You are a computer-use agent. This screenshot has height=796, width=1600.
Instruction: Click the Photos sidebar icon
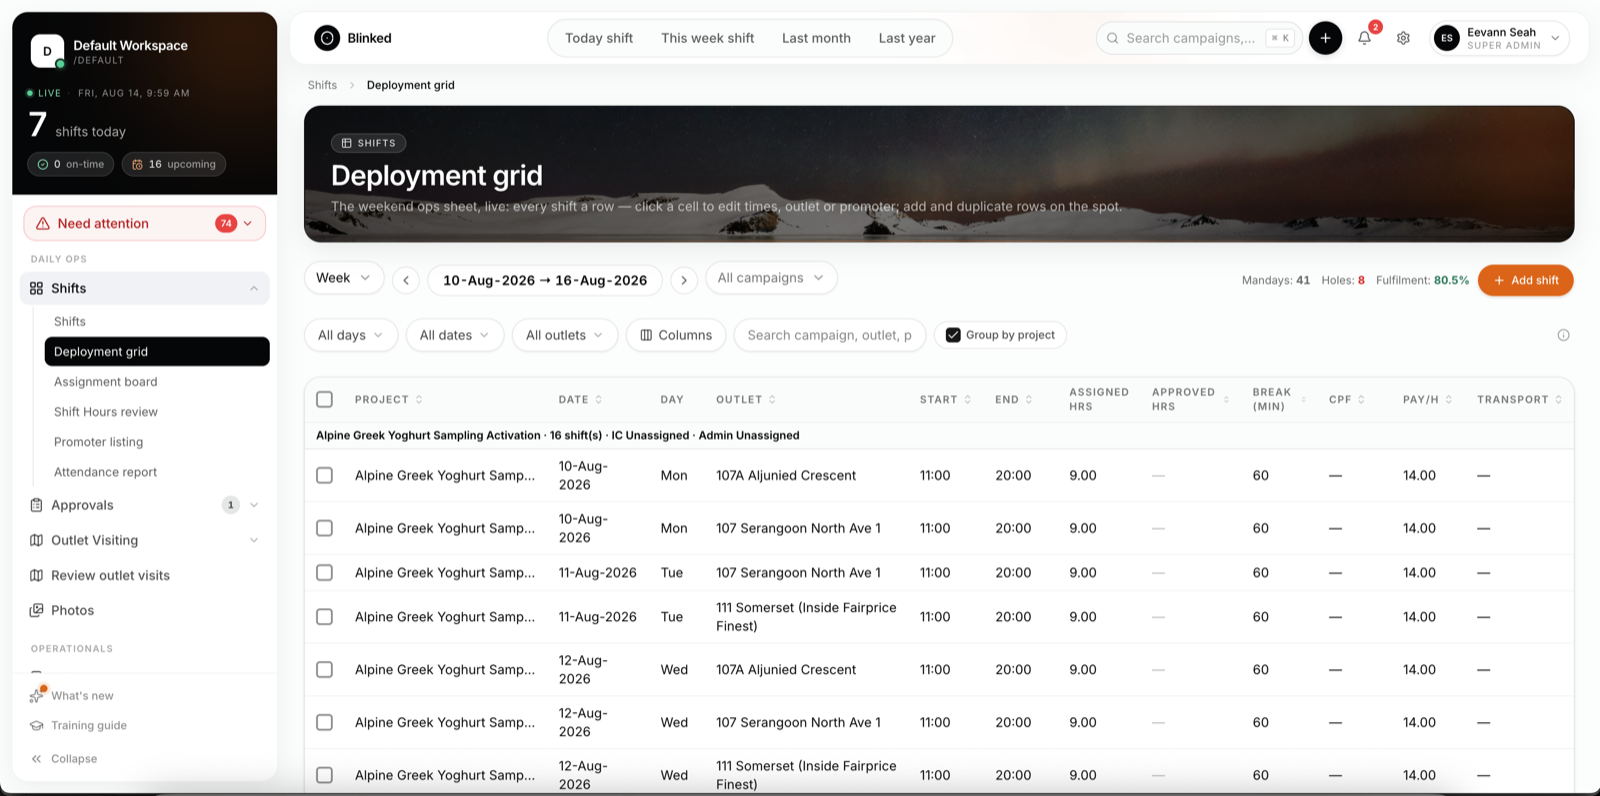pyautogui.click(x=36, y=610)
